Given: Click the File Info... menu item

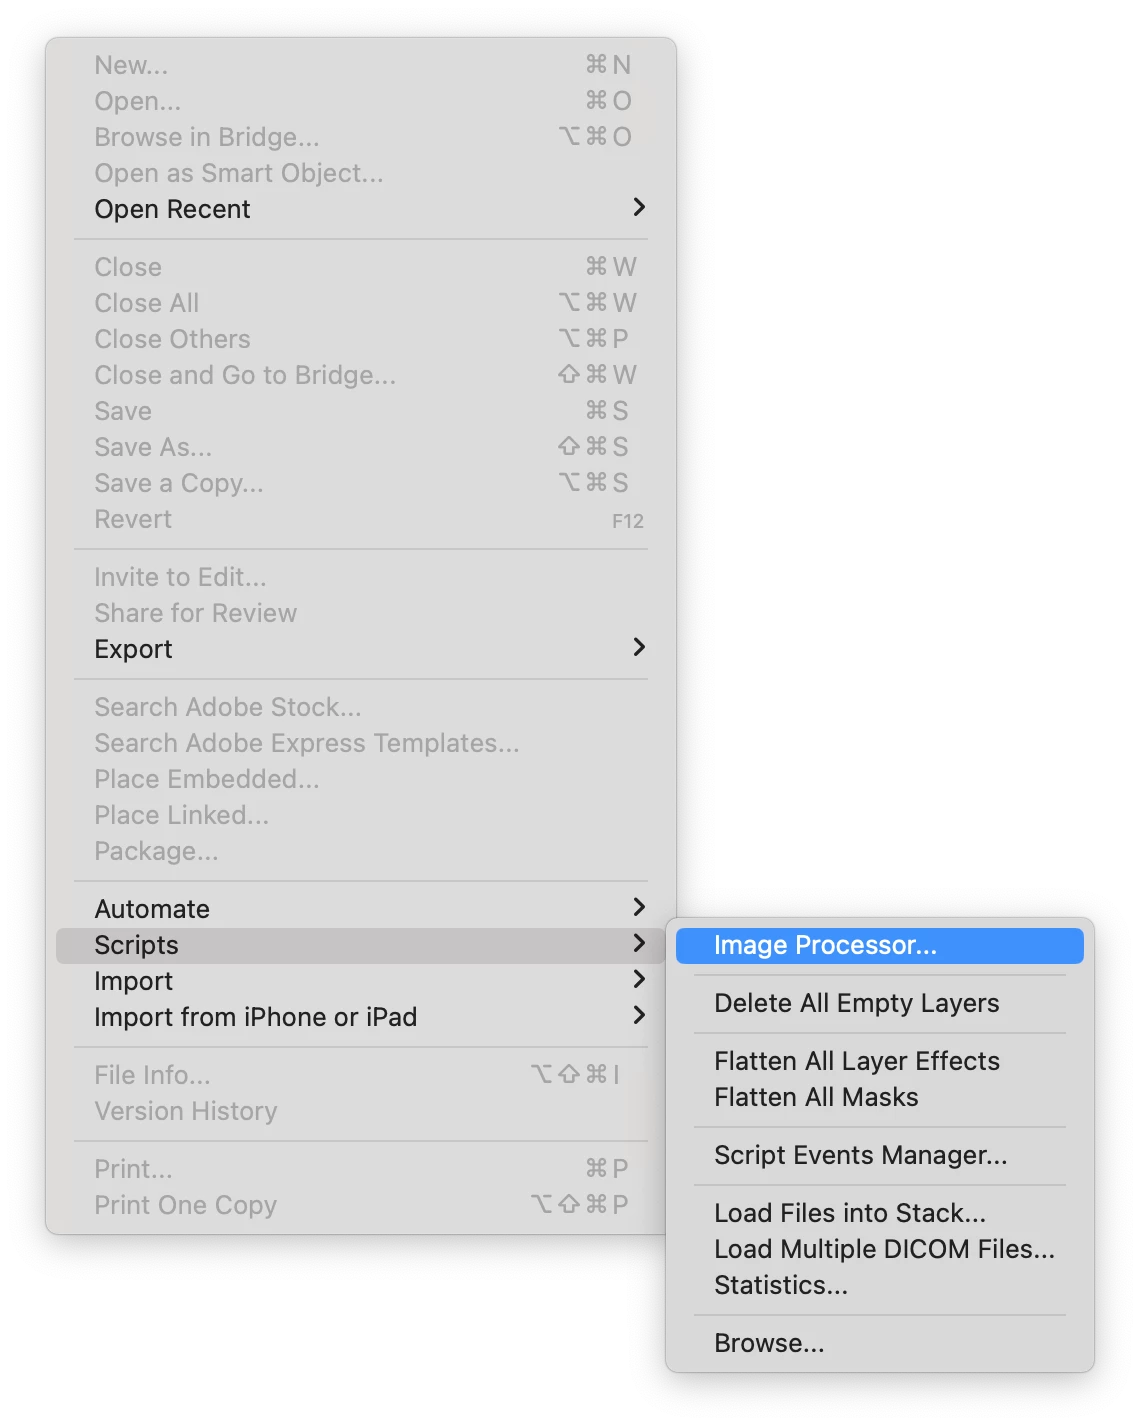Looking at the screenshot, I should click(361, 1075).
